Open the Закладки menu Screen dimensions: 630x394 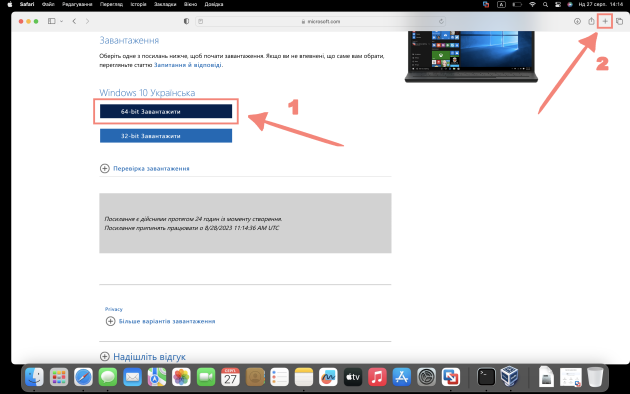coord(165,4)
